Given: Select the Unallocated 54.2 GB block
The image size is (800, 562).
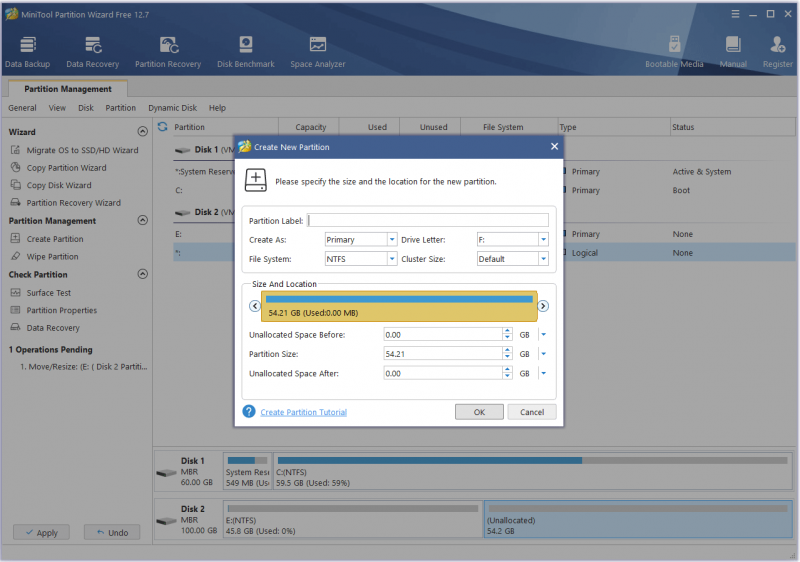Looking at the screenshot, I should click(x=638, y=520).
